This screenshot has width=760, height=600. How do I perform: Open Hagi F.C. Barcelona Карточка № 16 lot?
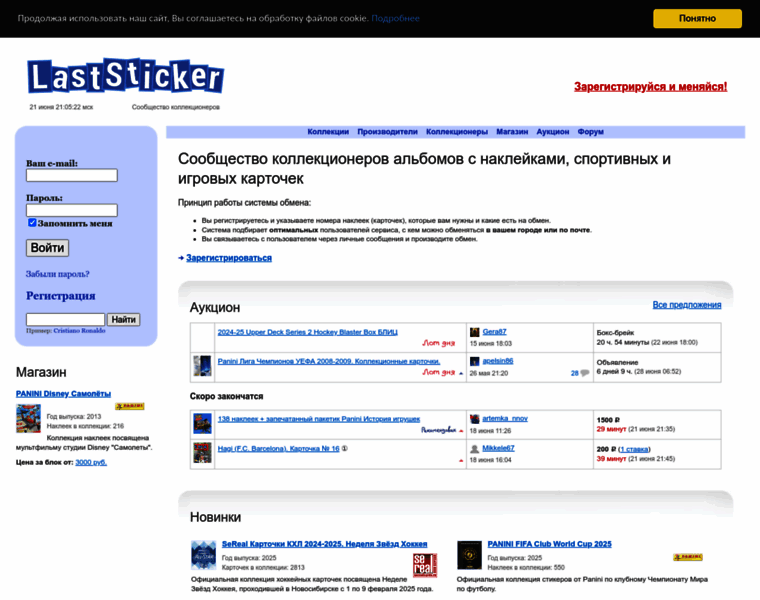278,448
